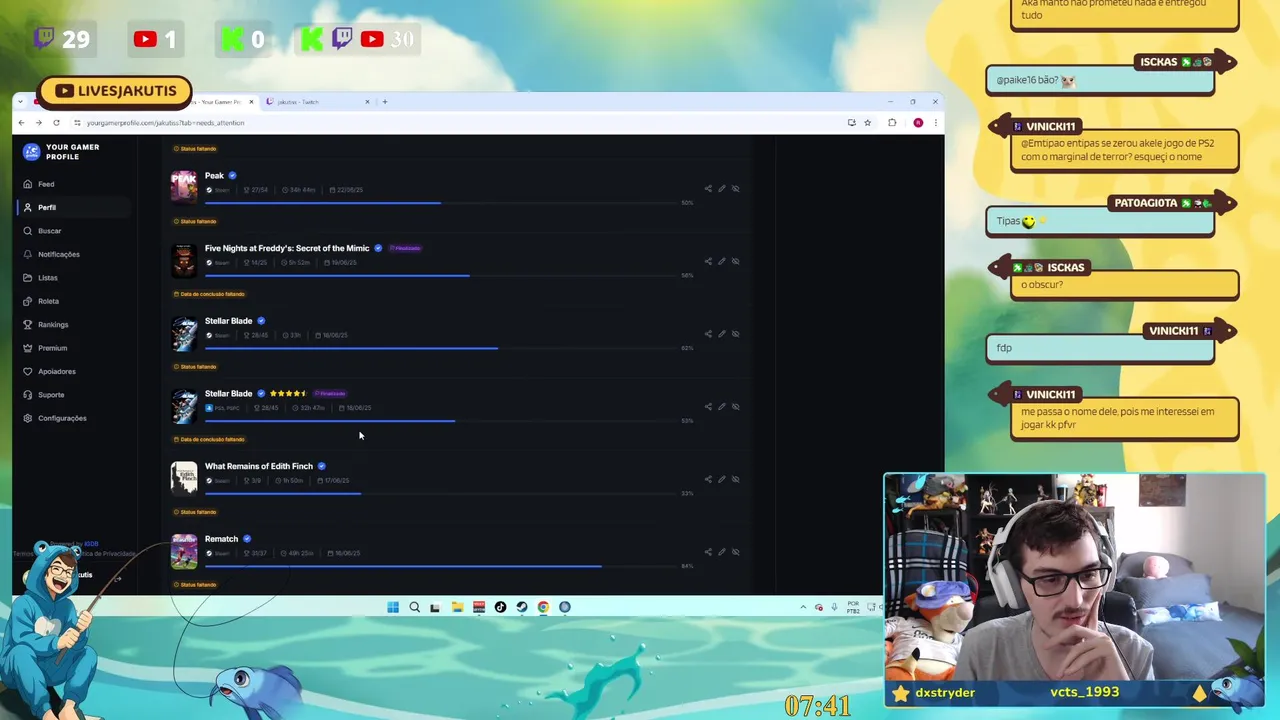The height and width of the screenshot is (720, 1280).
Task: Hide the rated Stellar Blade entry
Action: 735,406
